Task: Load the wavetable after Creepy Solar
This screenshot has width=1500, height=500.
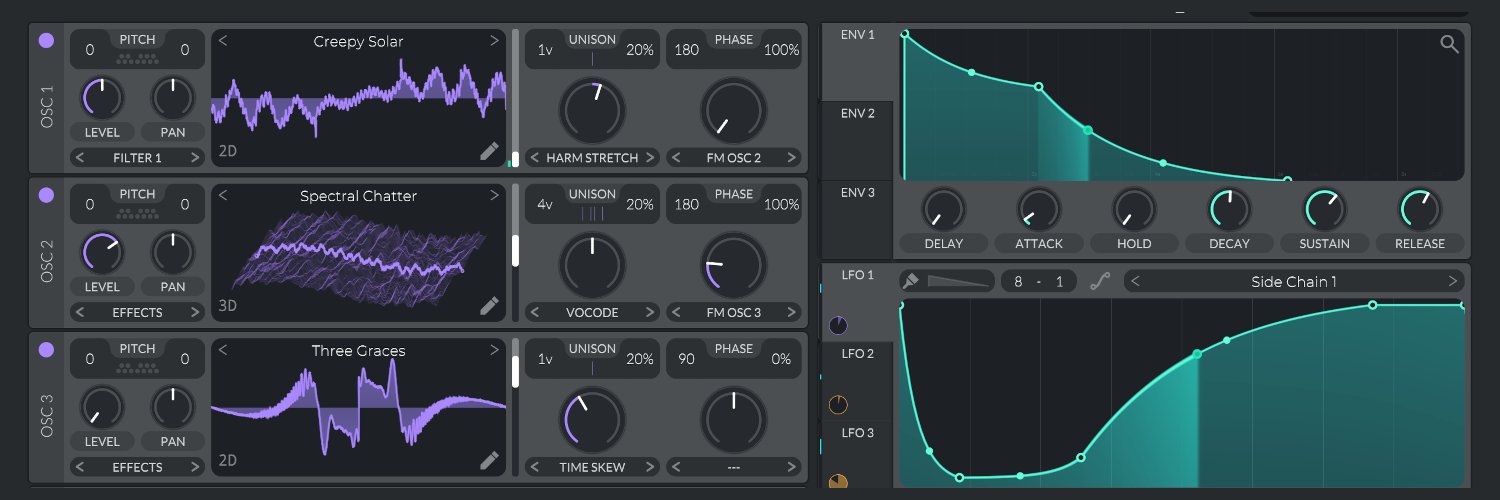Action: point(494,41)
